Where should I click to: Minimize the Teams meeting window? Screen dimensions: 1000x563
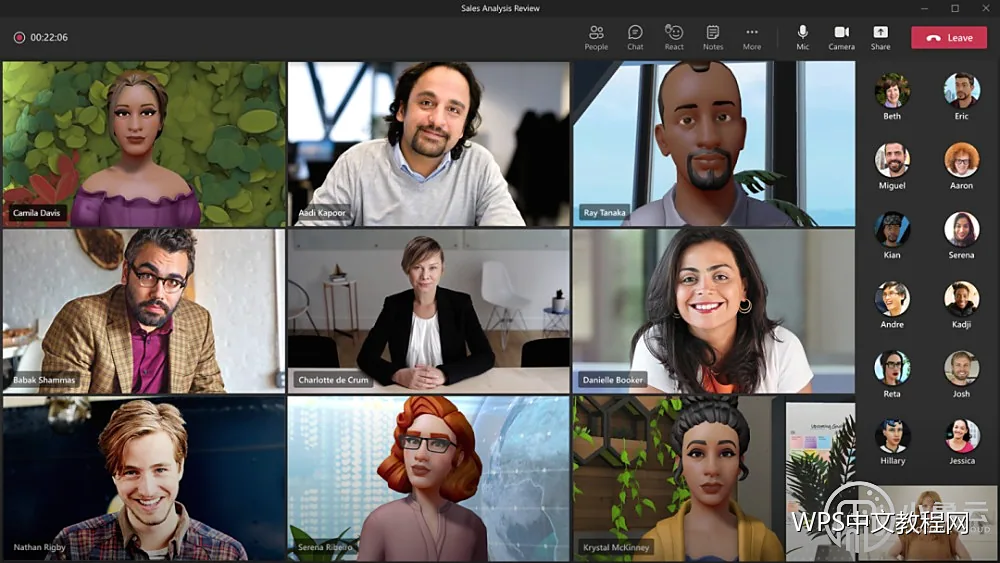925,8
